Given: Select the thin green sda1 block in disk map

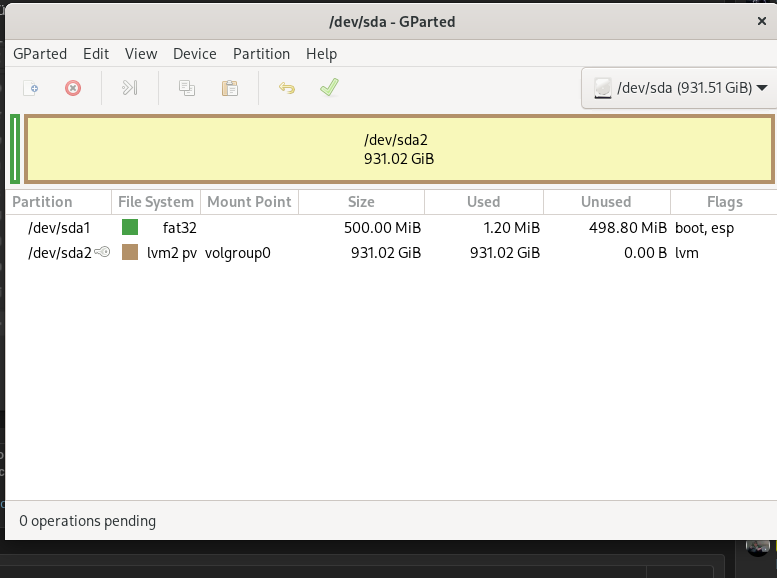Looking at the screenshot, I should [x=15, y=149].
